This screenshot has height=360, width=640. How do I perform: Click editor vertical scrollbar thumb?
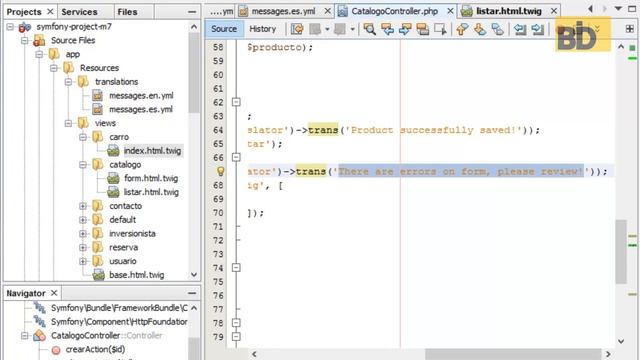[621, 251]
